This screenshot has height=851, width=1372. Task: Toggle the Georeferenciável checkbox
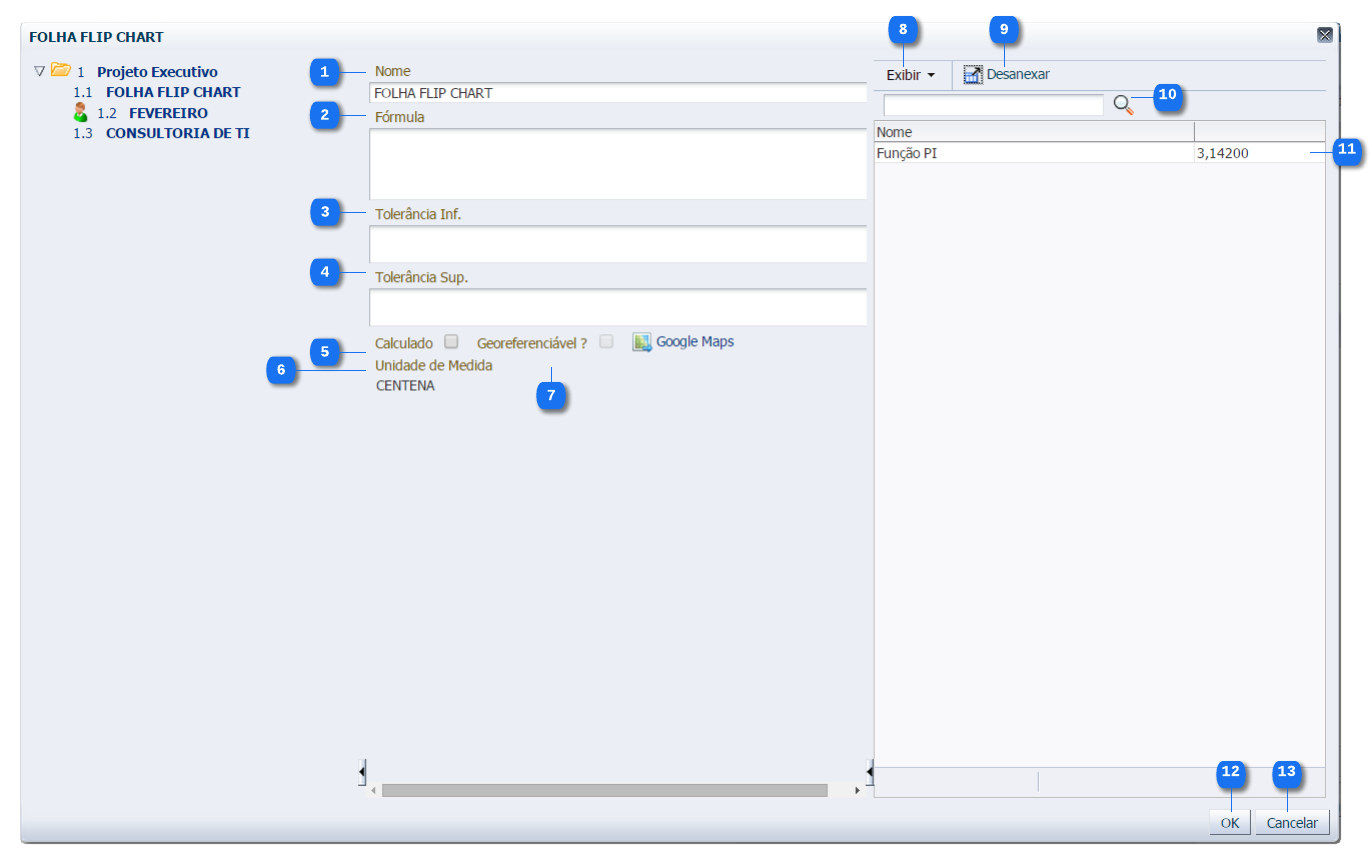pyautogui.click(x=606, y=341)
